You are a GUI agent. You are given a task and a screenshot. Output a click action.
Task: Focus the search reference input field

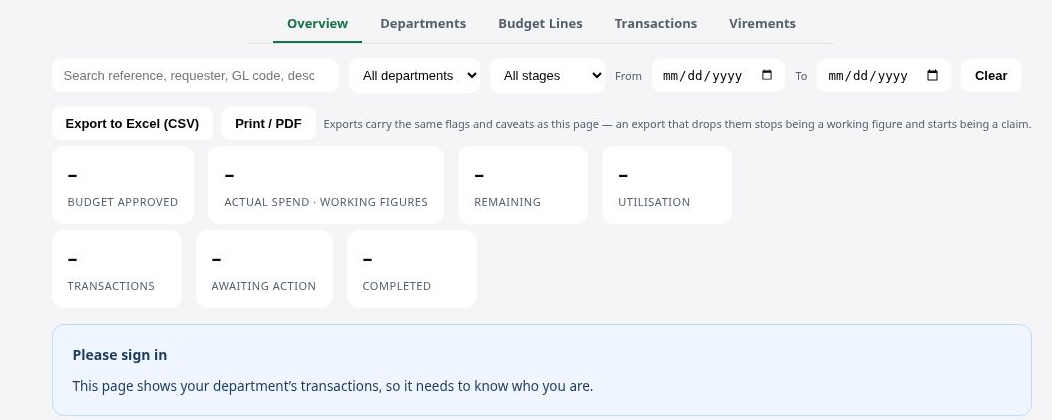click(195, 76)
